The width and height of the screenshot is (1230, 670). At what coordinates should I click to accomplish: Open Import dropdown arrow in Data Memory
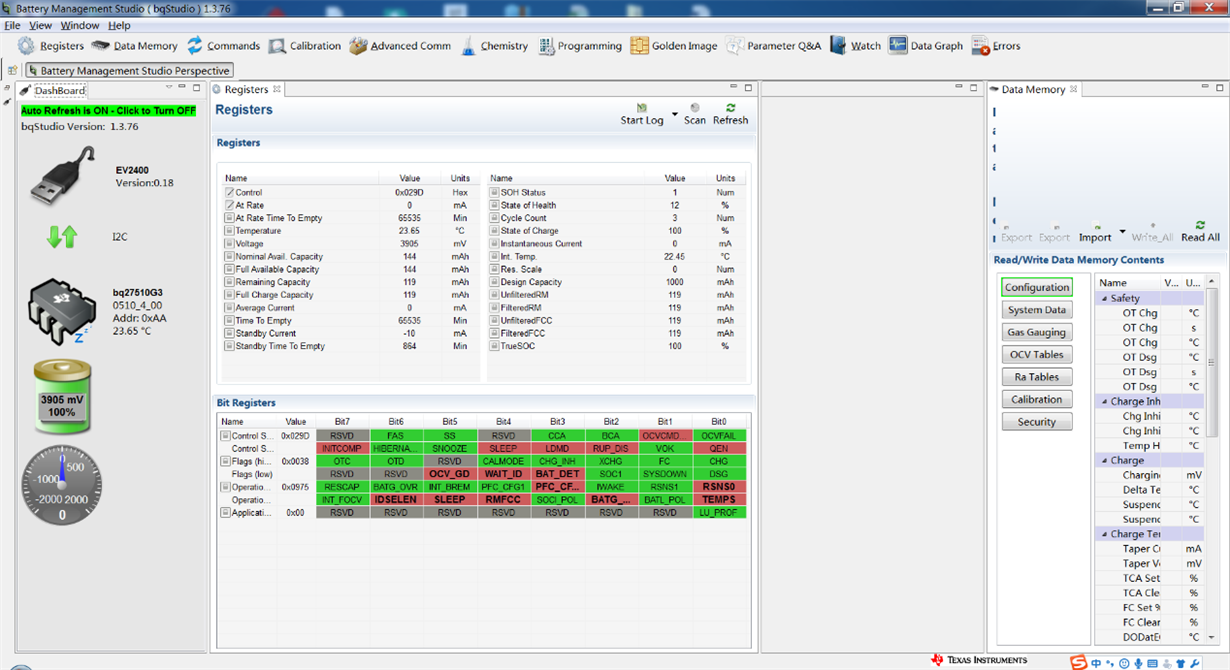coord(1122,232)
